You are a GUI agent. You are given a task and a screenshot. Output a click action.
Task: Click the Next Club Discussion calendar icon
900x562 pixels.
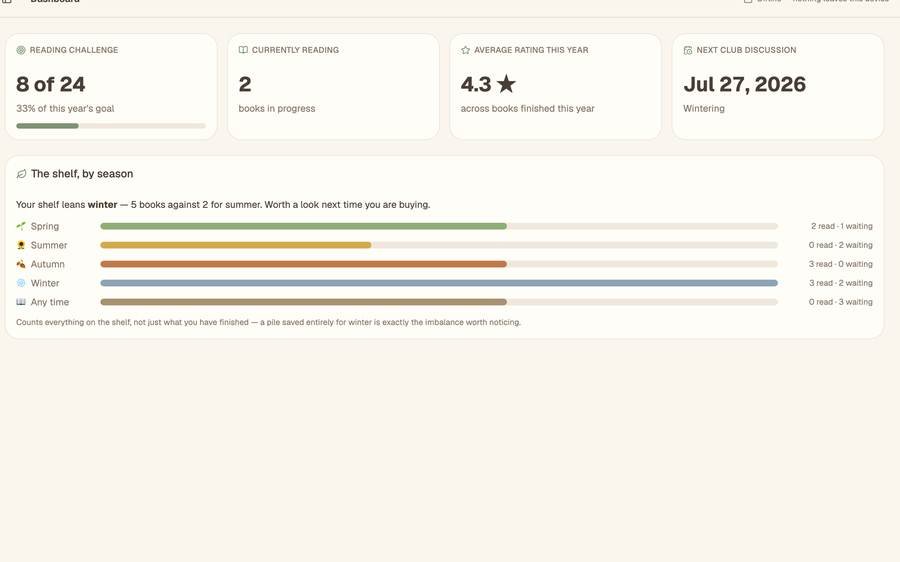click(x=688, y=50)
